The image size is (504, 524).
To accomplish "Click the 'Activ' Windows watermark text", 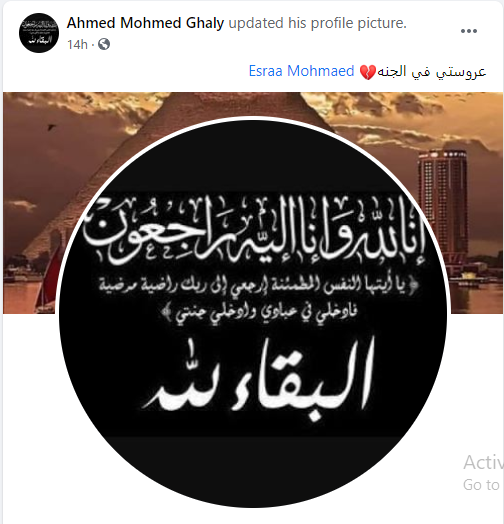I will point(483,463).
